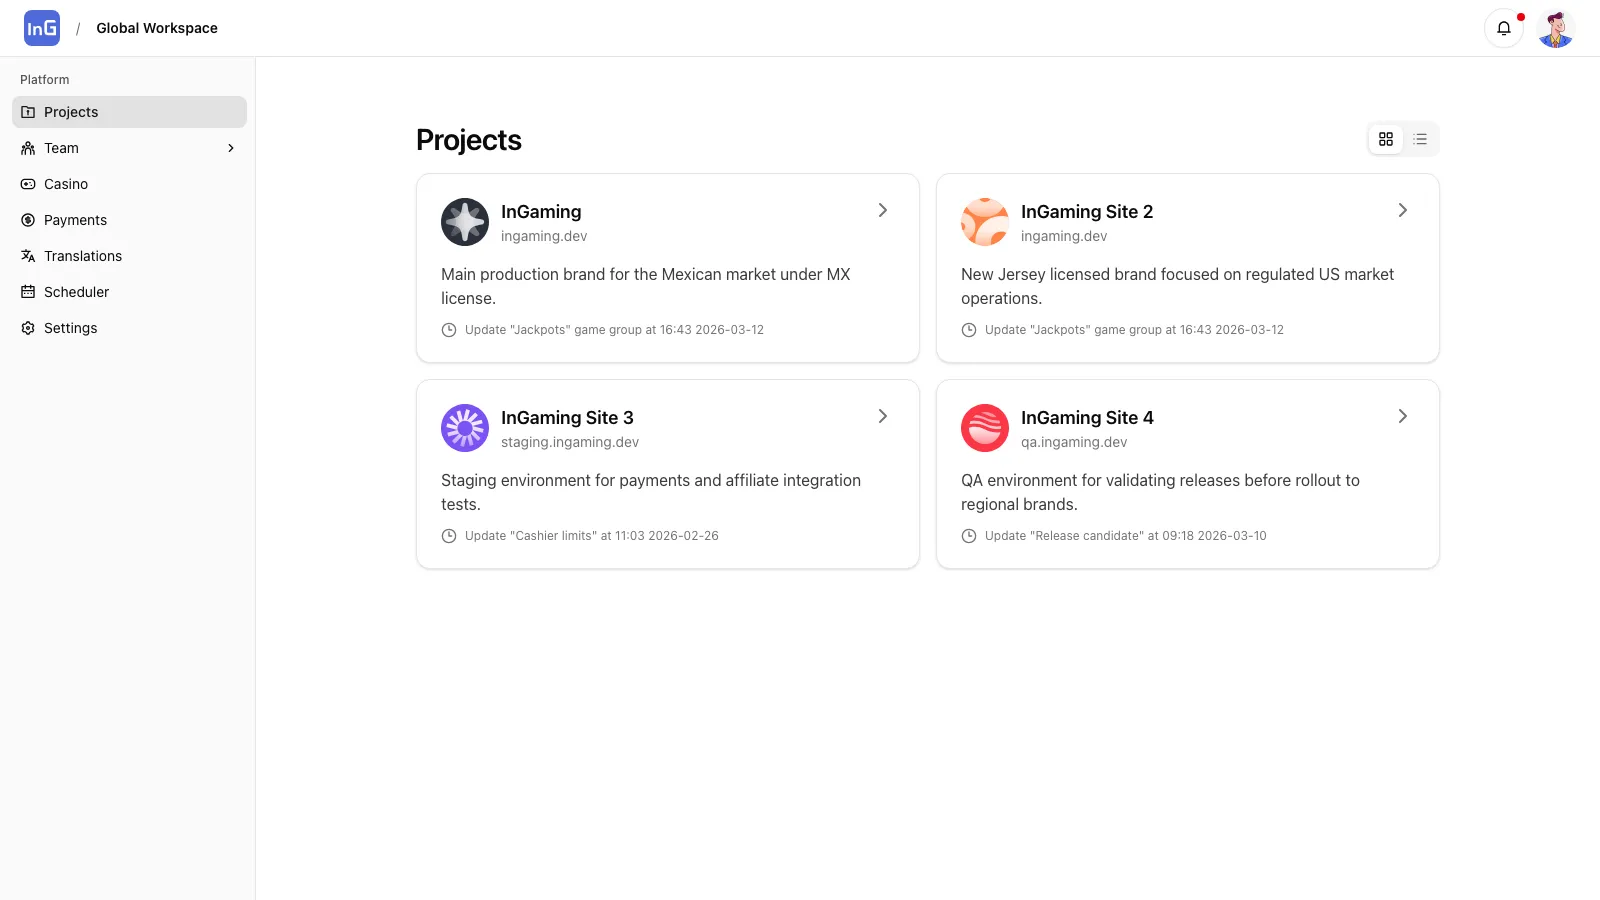
Task: Open the InGaming Site 3 project title
Action: [x=567, y=418]
